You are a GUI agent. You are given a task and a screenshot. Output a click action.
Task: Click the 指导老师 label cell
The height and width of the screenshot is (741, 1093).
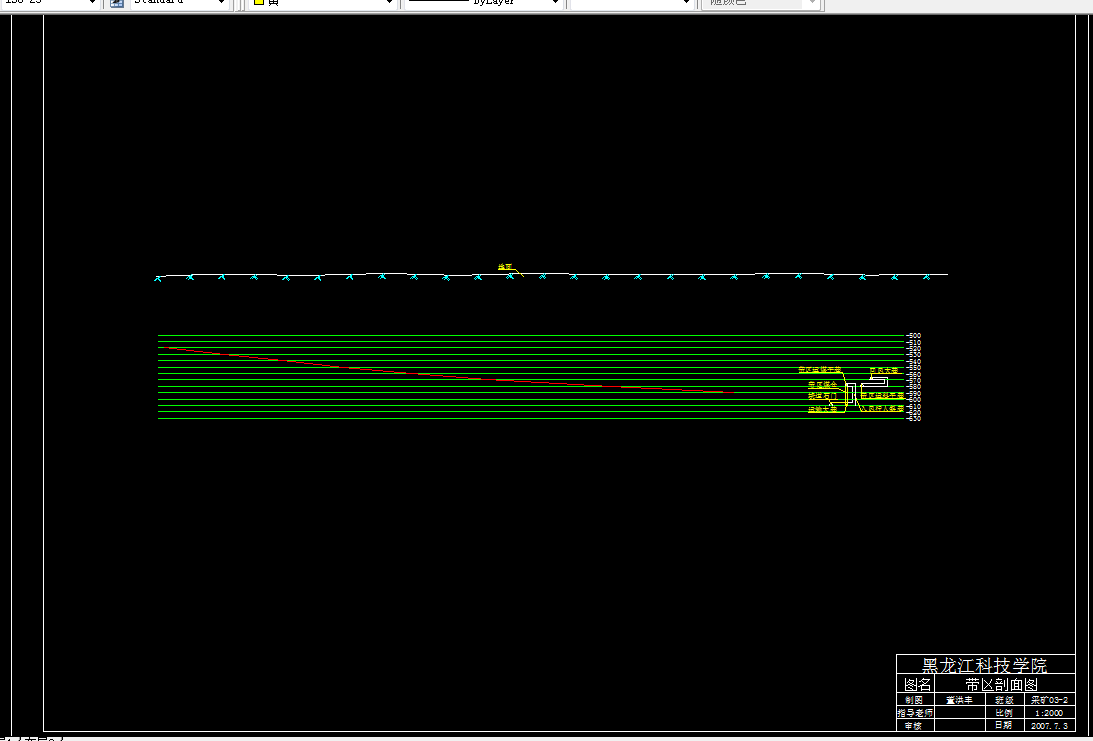point(915,713)
